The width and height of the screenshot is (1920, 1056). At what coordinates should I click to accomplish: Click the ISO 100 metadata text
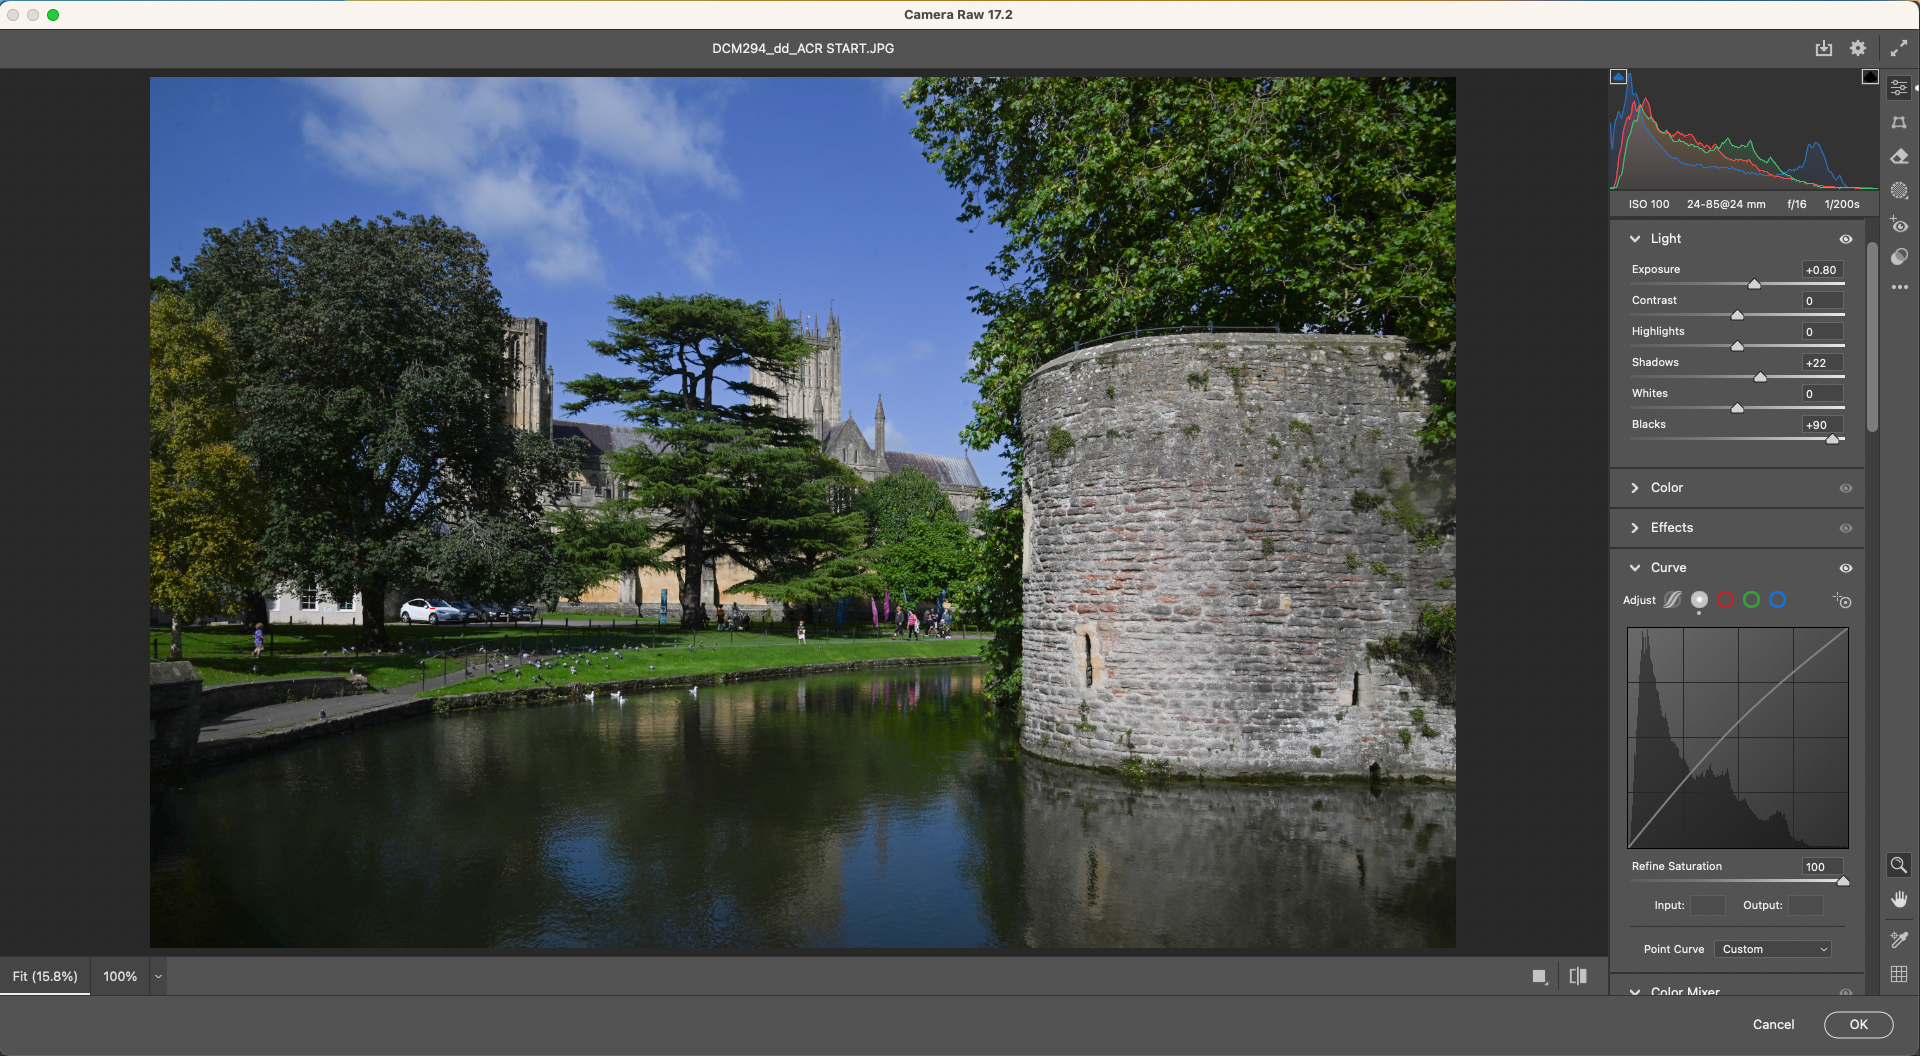point(1649,204)
